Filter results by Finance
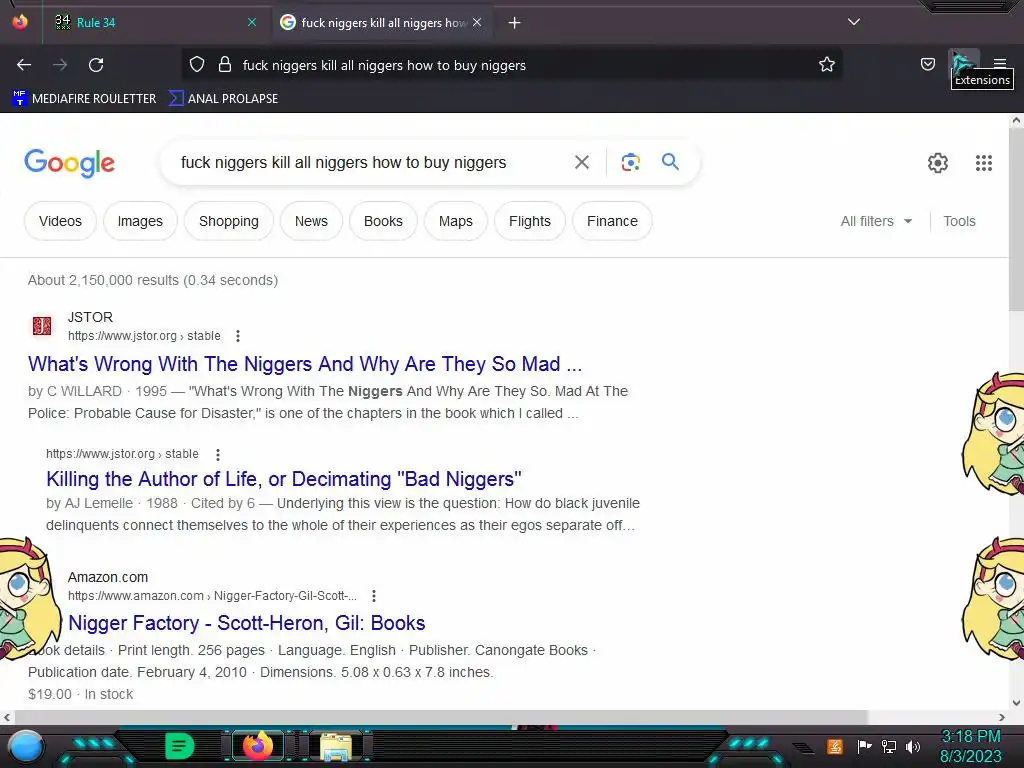The image size is (1024, 768). click(612, 221)
